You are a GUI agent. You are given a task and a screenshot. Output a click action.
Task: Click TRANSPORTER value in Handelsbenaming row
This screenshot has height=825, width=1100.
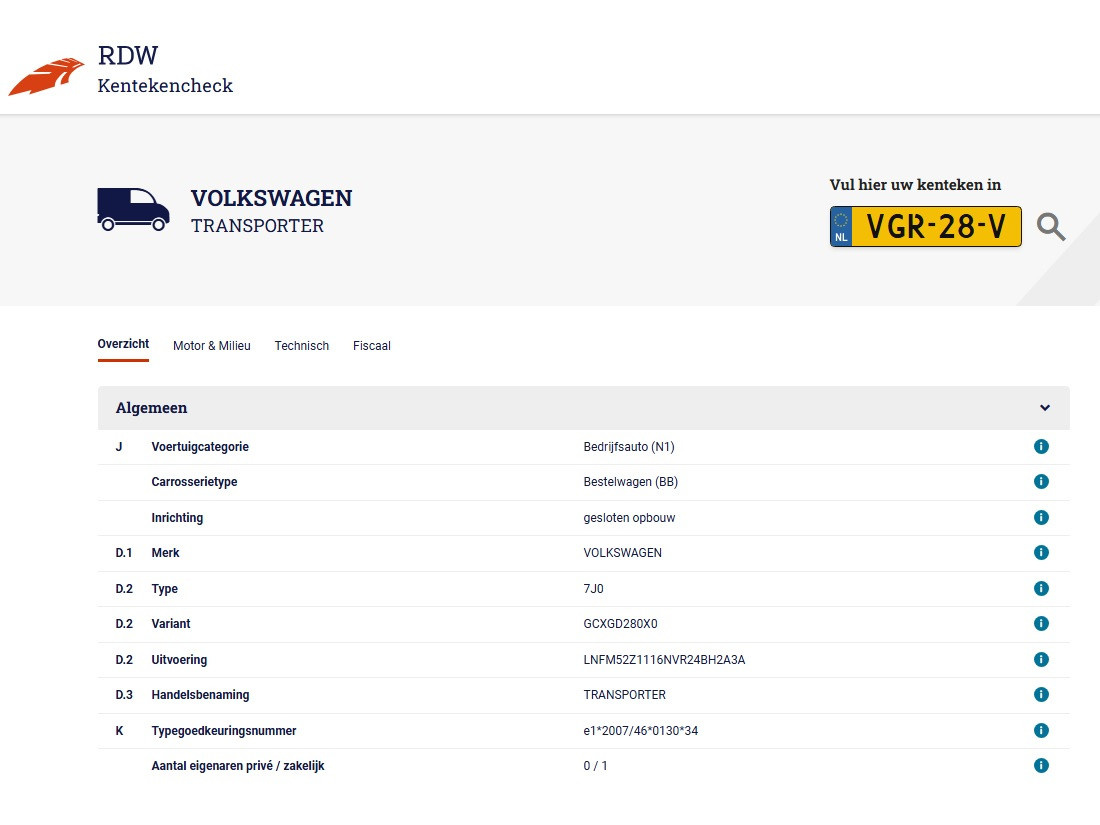pyautogui.click(x=624, y=695)
